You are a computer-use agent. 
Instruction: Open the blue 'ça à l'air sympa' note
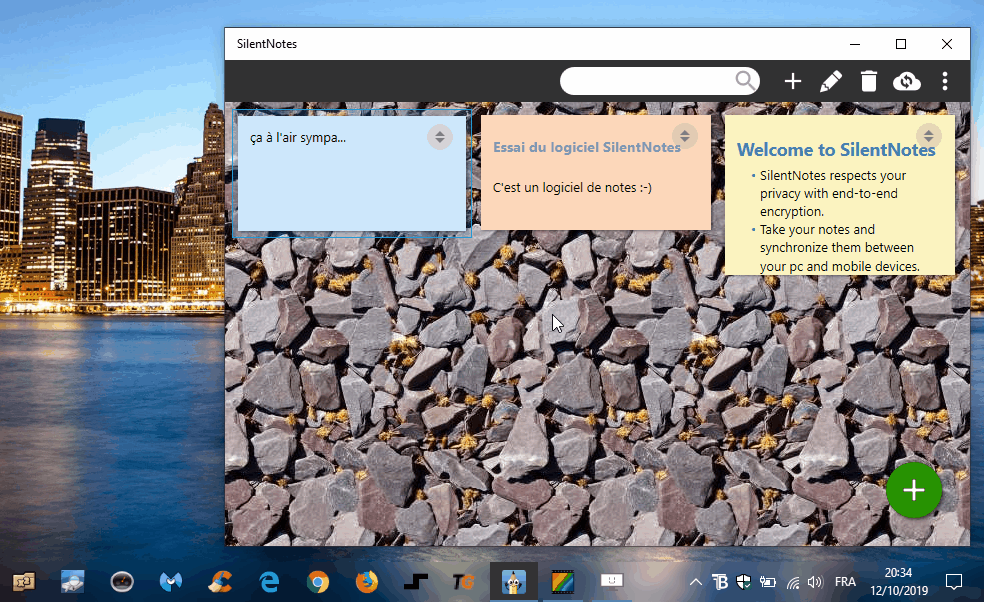(x=352, y=173)
